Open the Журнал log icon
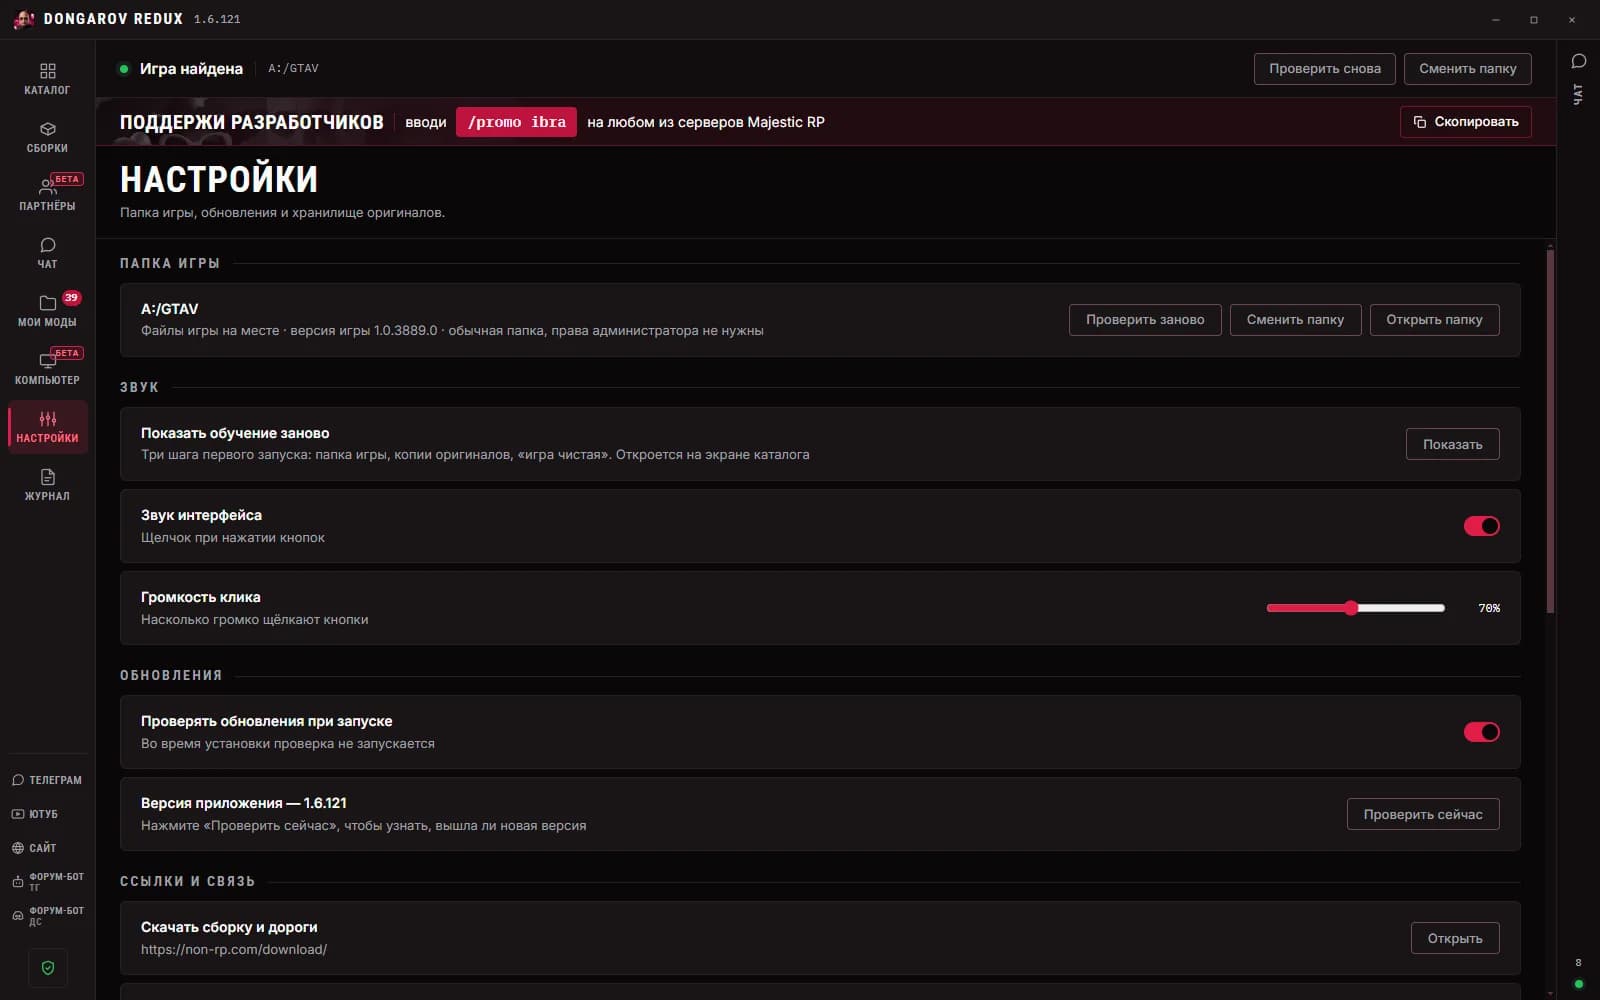The image size is (1600, 1000). (47, 485)
